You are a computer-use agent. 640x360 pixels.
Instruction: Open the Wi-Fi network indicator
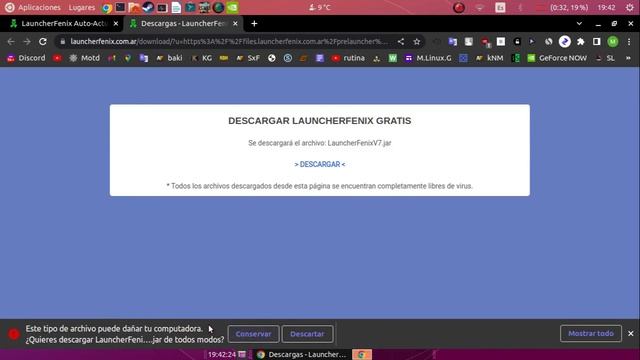tap(480, 7)
